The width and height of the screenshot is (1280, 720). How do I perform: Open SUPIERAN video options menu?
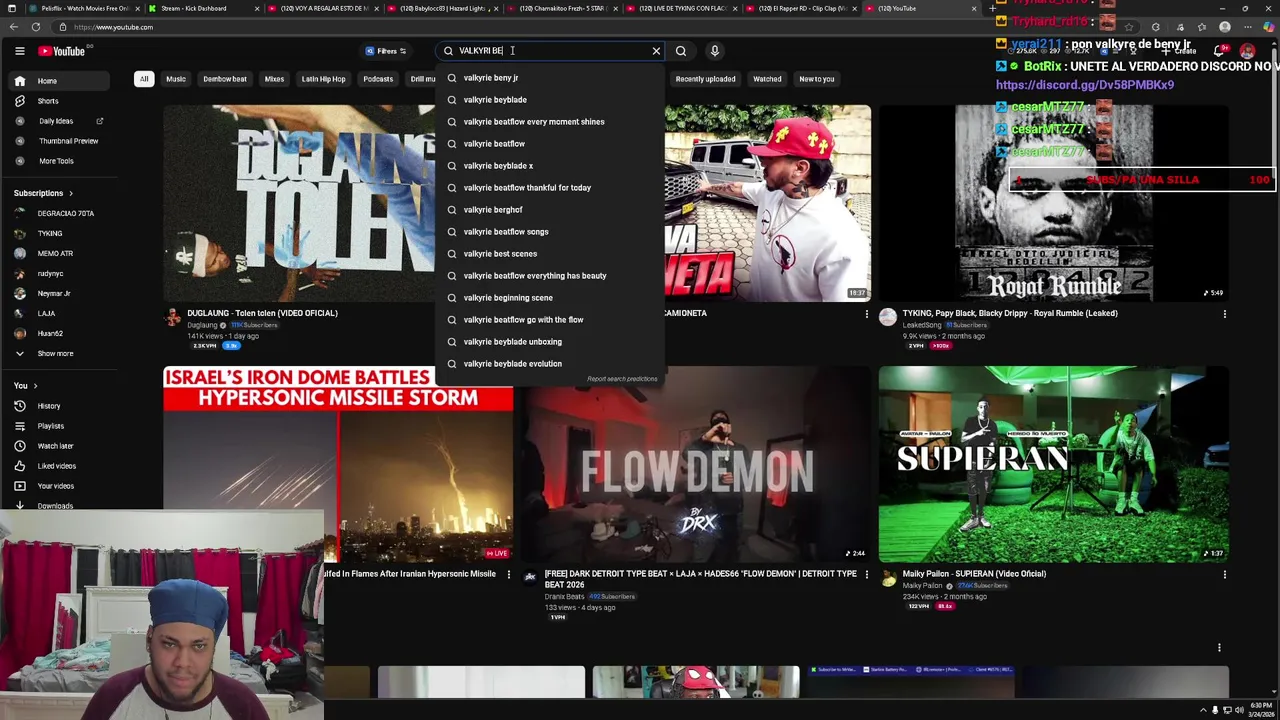pos(1224,575)
